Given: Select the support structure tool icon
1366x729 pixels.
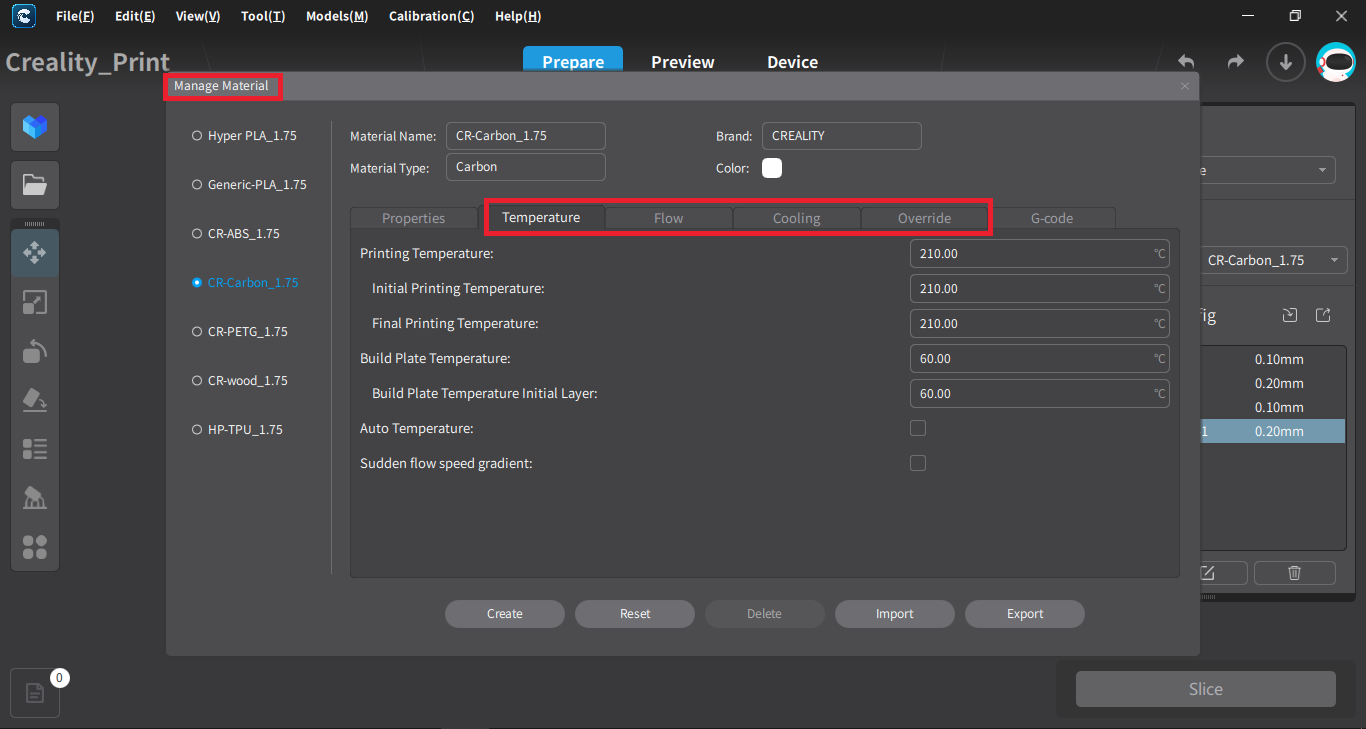Looking at the screenshot, I should (35, 498).
